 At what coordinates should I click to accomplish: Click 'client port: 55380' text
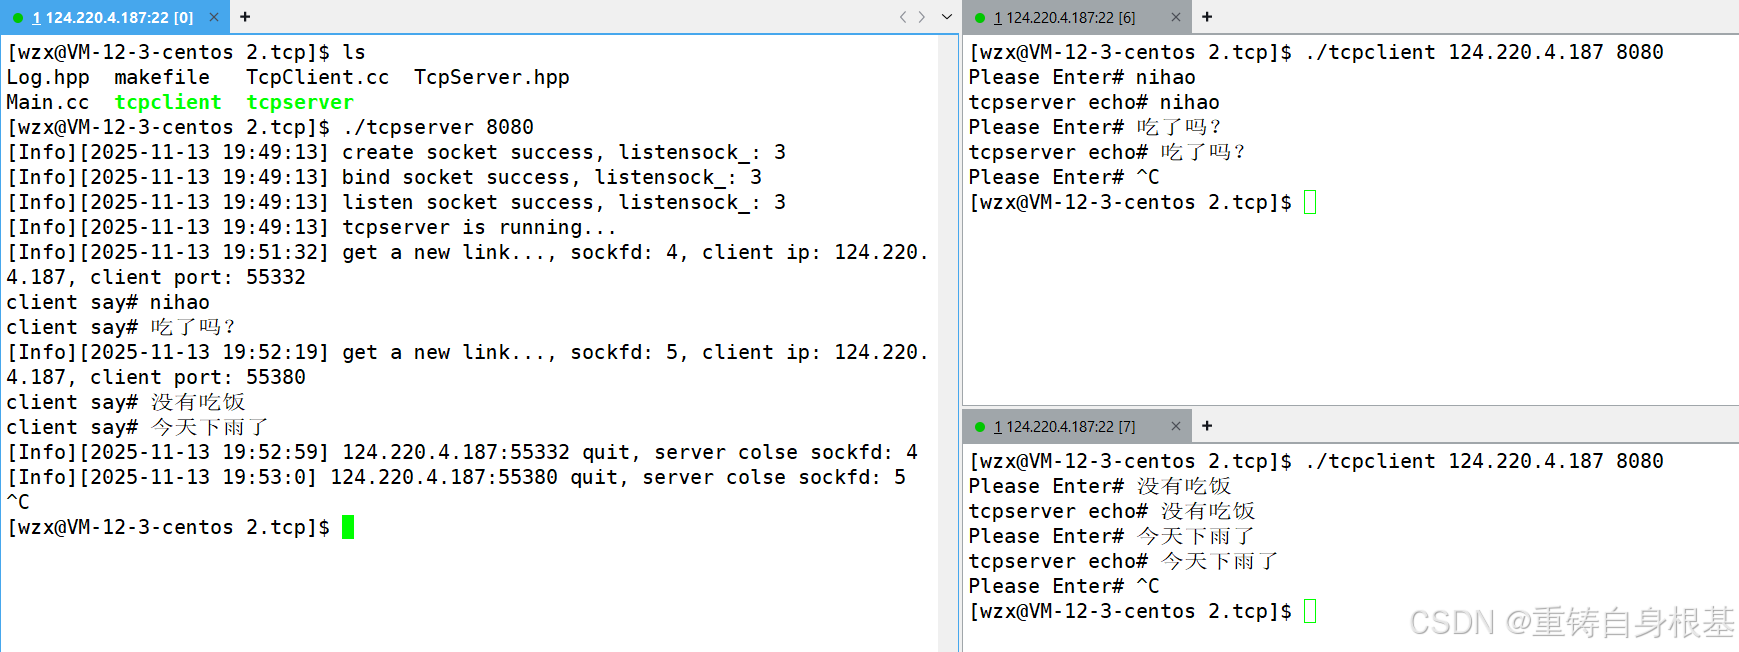click(x=198, y=377)
